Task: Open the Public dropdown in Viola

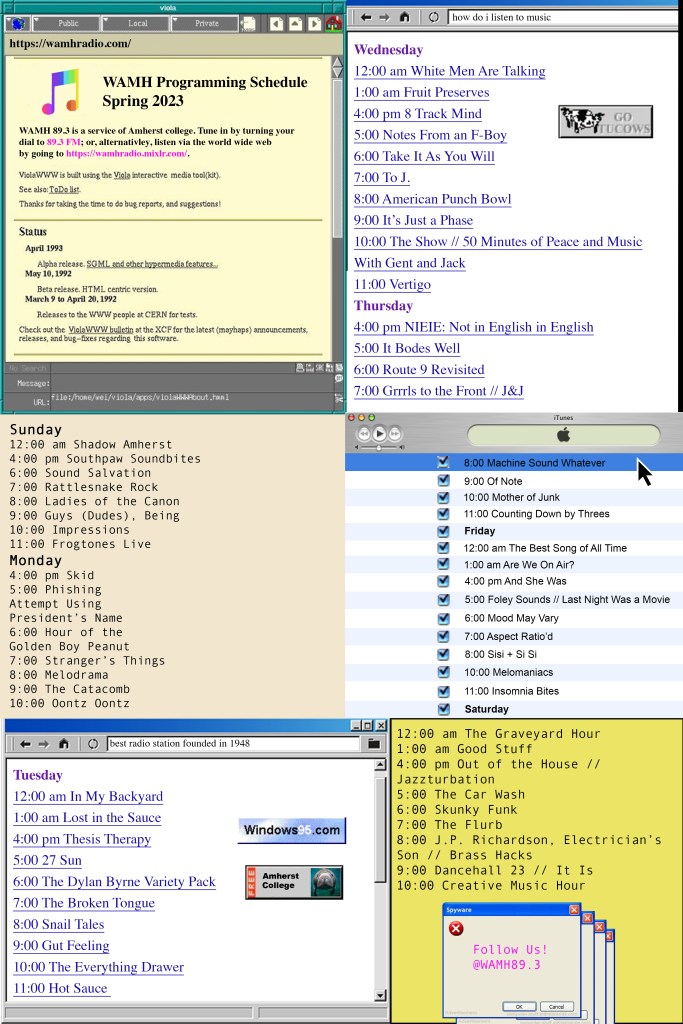Action: pyautogui.click(x=68, y=23)
